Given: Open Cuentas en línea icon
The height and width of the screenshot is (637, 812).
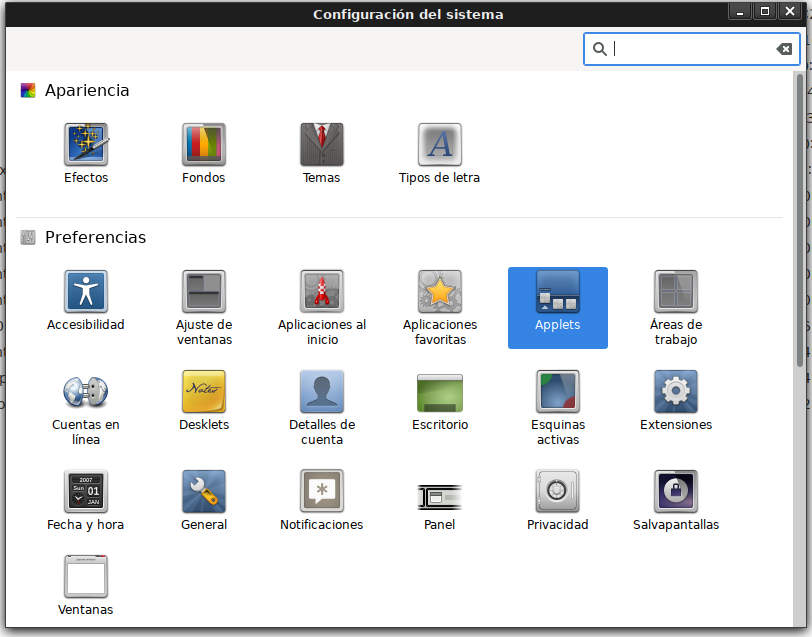Looking at the screenshot, I should [x=86, y=392].
